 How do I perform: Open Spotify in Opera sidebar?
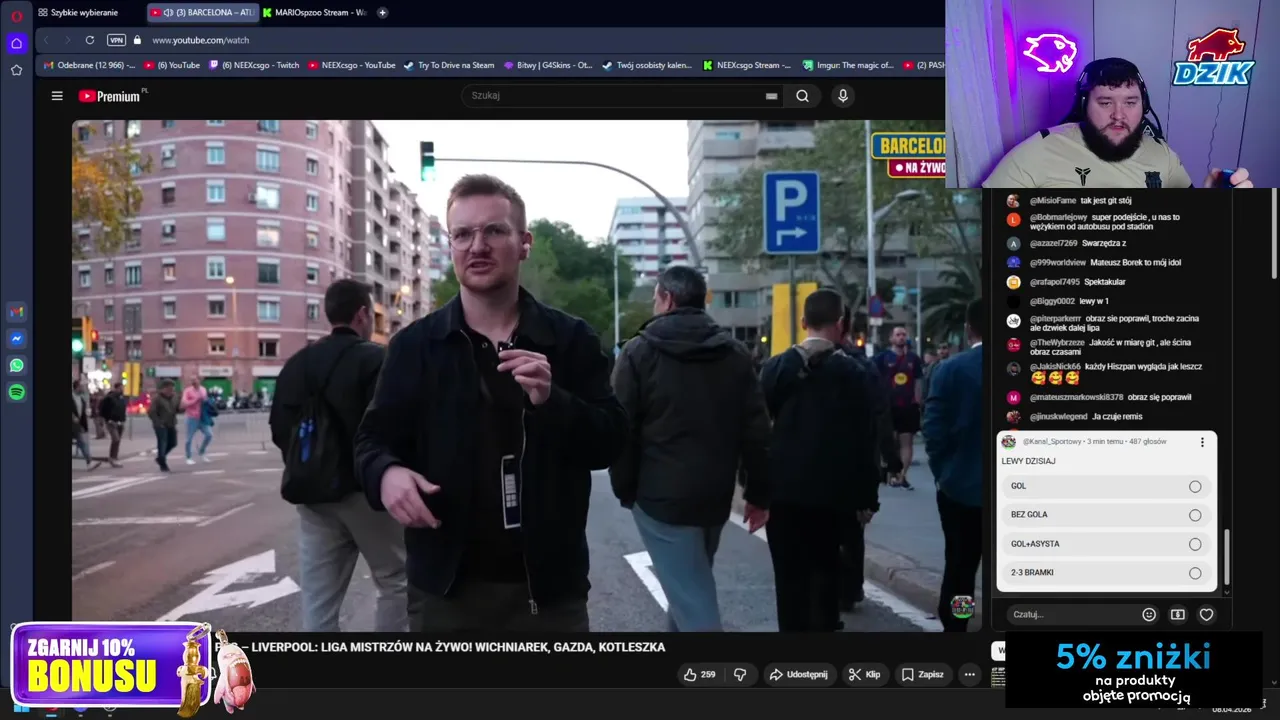(16, 393)
